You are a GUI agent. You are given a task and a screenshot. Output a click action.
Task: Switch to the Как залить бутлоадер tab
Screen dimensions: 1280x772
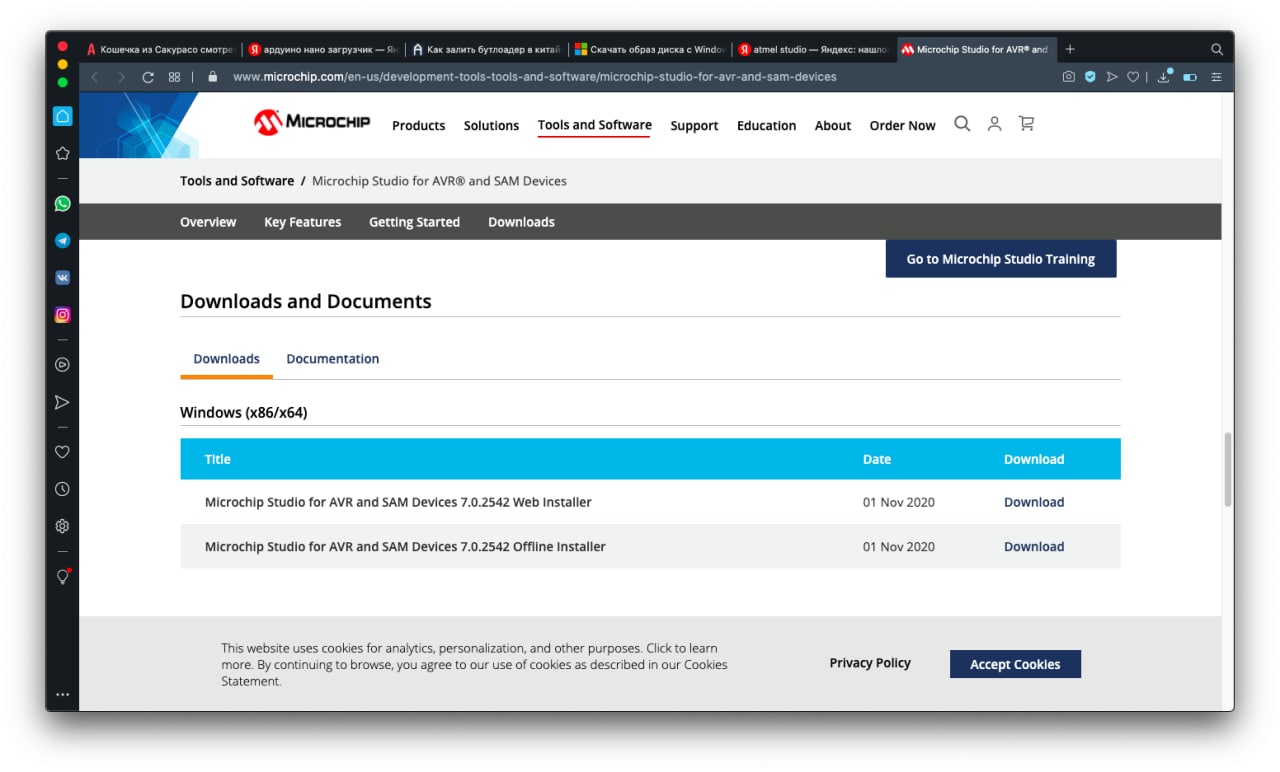point(487,49)
